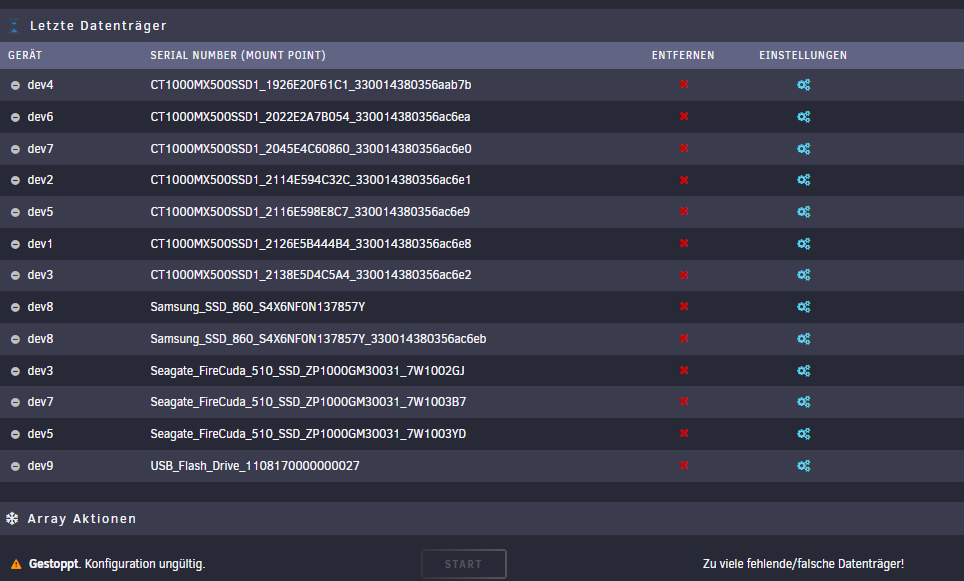Open settings for disk 2138E5D4C5A4
This screenshot has width=964, height=581.
coord(804,275)
